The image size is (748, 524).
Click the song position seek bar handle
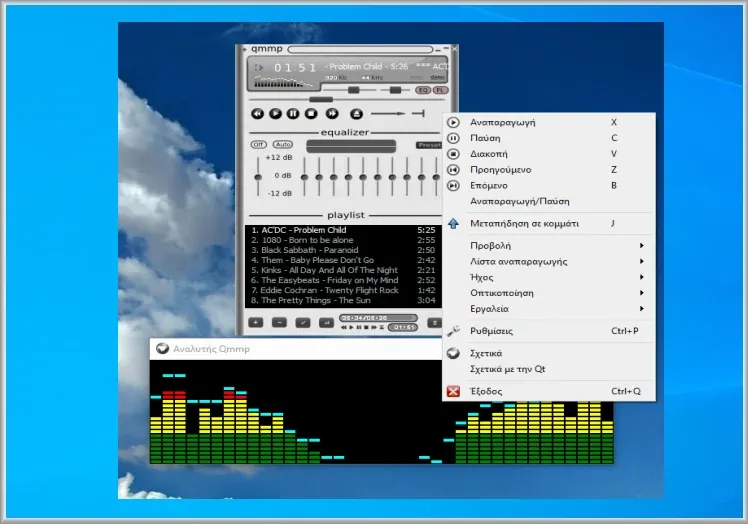click(321, 99)
